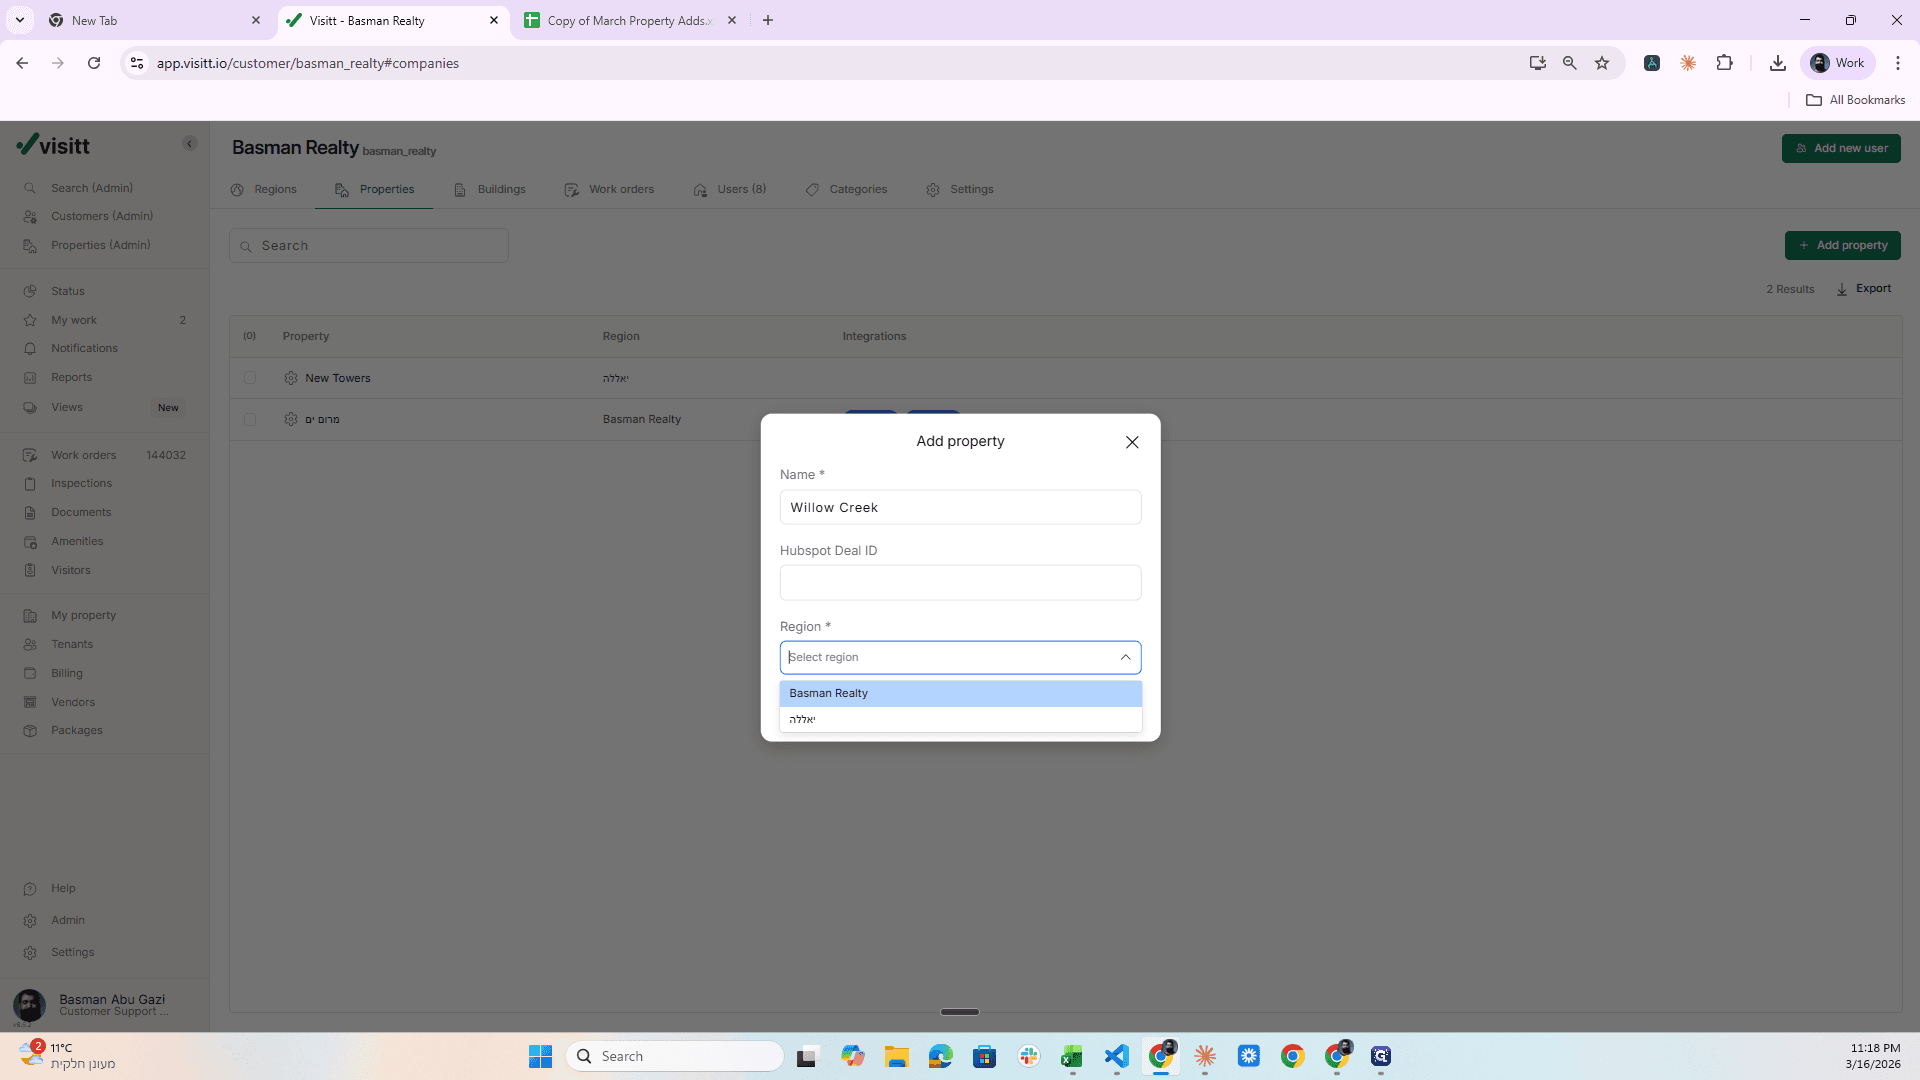Open Vendors in sidebar
This screenshot has width=1920, height=1080.
click(73, 702)
